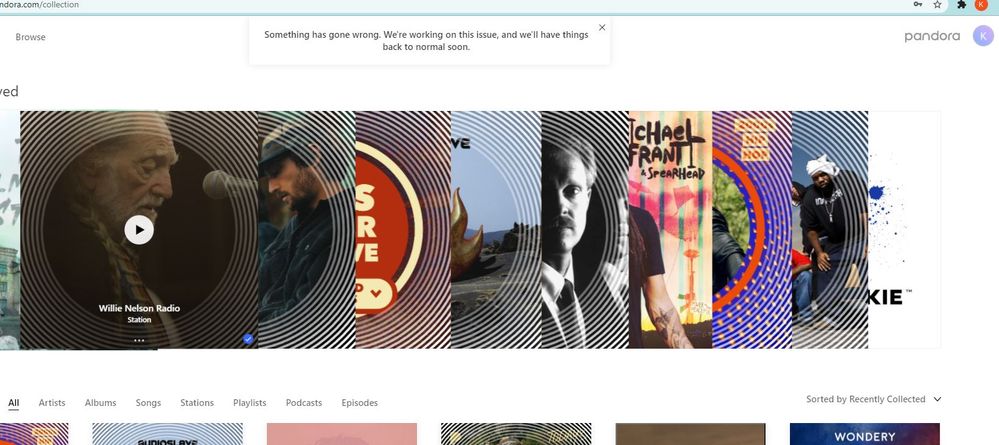Viewport: 999px width, 445px height.
Task: Toggle the blue collected checkmark on Willie Nelson Radio
Action: click(248, 339)
